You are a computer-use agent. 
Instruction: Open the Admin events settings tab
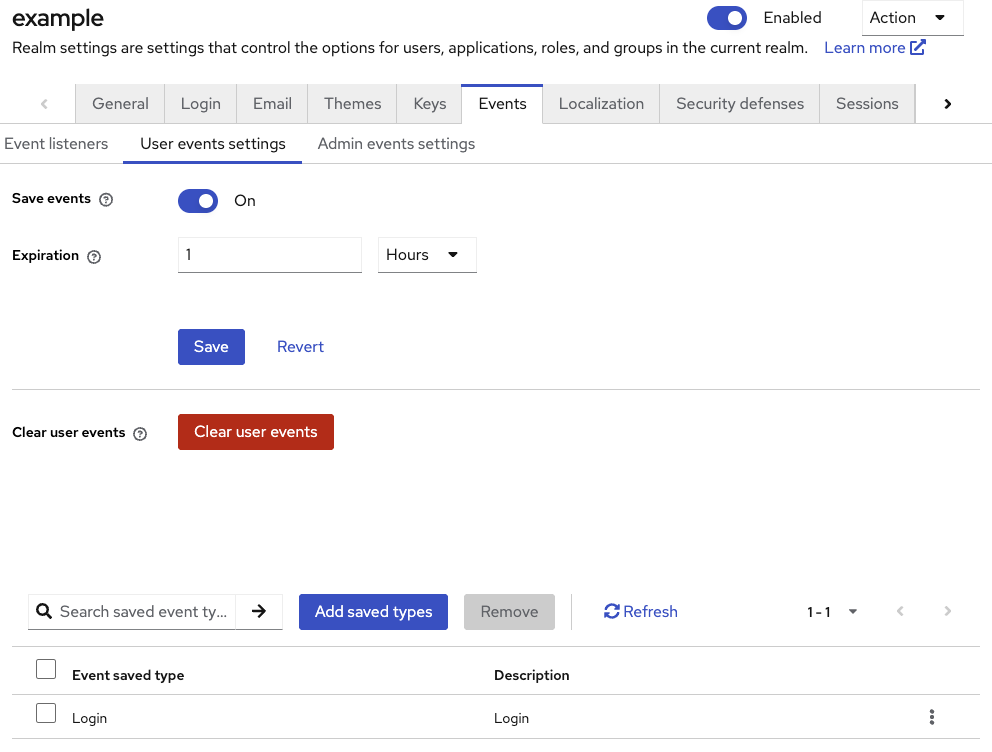[396, 144]
